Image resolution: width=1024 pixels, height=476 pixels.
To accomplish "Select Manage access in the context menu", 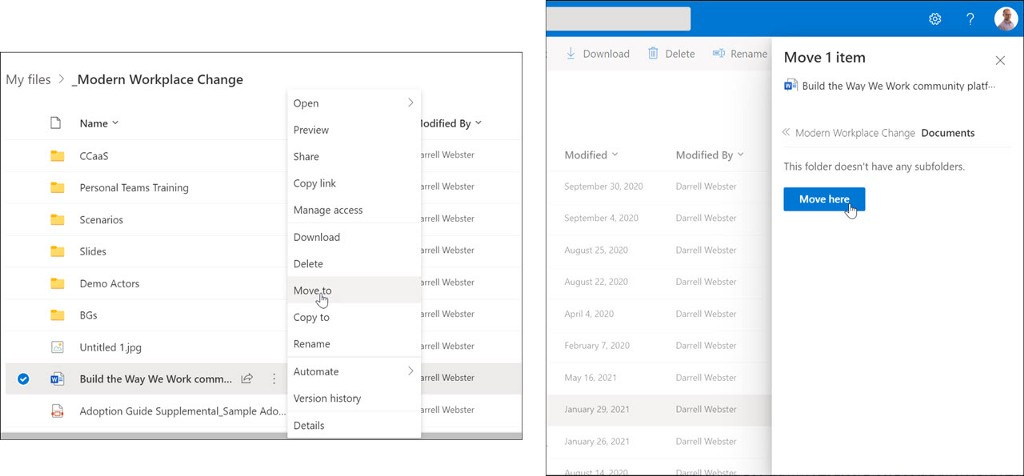I will pos(354,210).
